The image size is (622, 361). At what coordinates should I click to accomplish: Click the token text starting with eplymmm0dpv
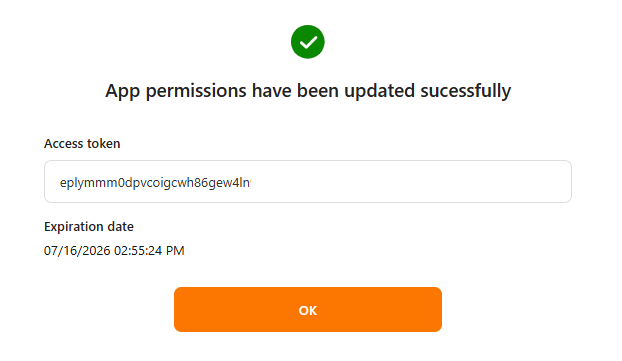point(155,182)
